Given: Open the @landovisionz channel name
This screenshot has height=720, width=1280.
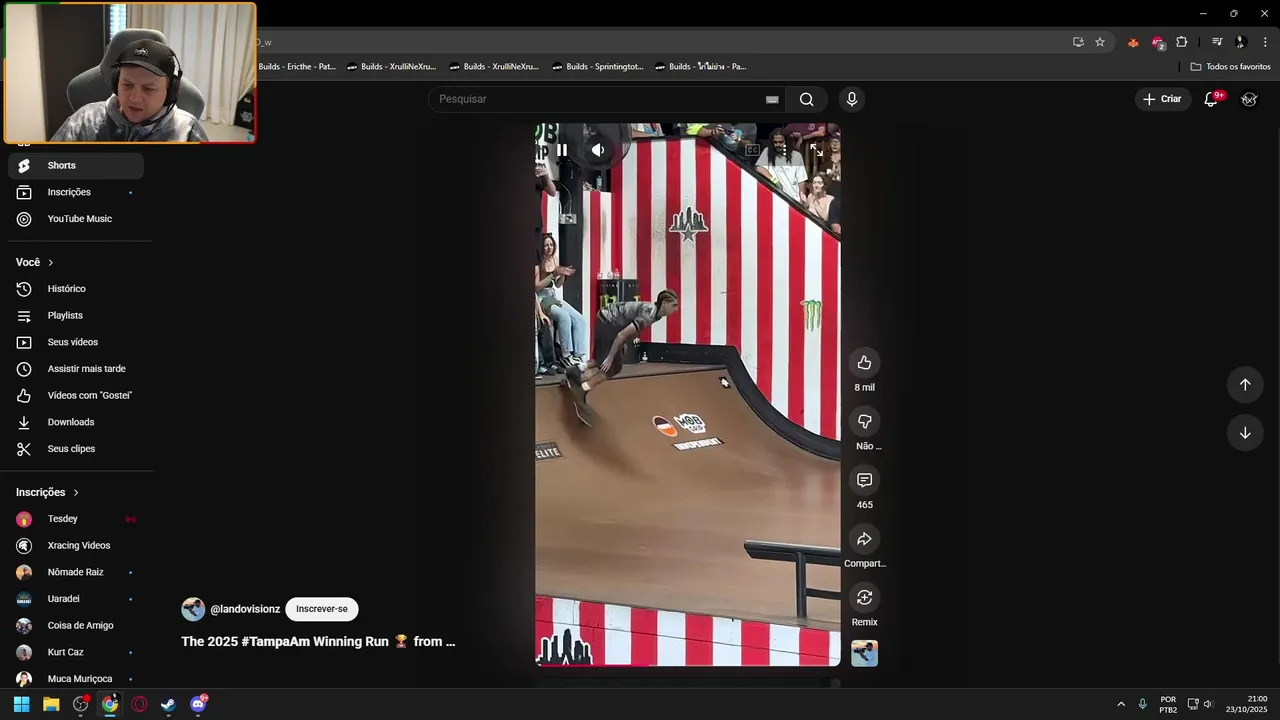Looking at the screenshot, I should pos(245,609).
